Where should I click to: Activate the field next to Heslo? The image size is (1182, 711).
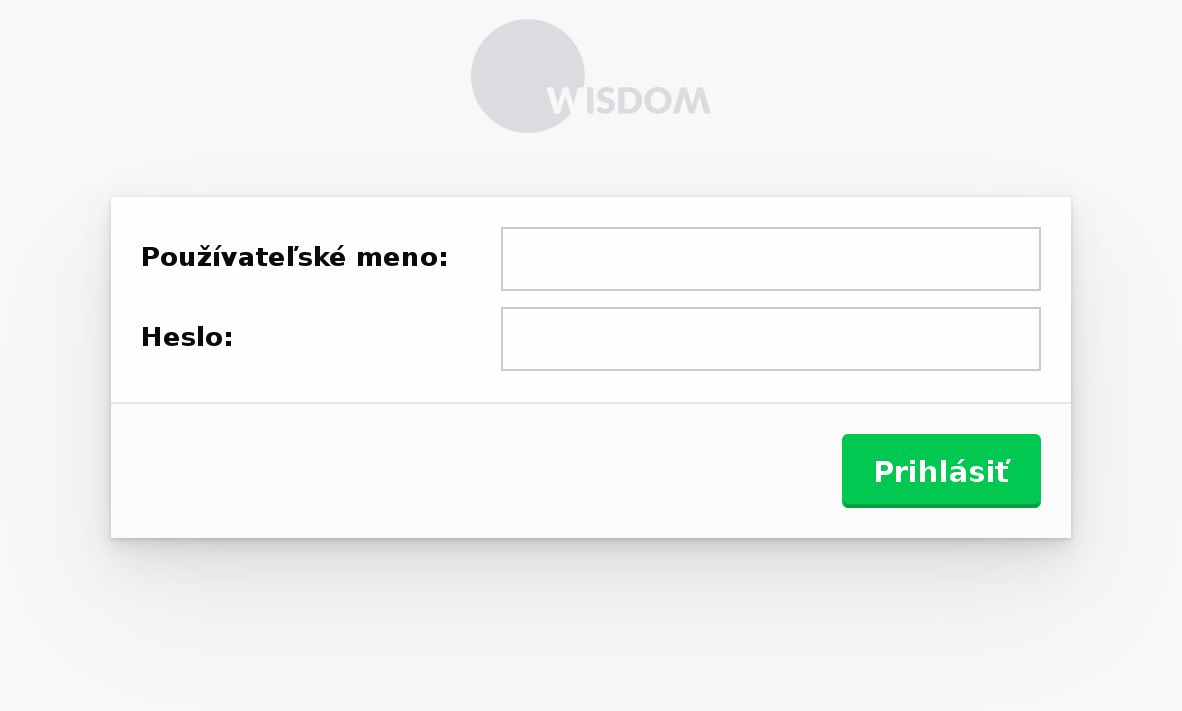coord(770,339)
